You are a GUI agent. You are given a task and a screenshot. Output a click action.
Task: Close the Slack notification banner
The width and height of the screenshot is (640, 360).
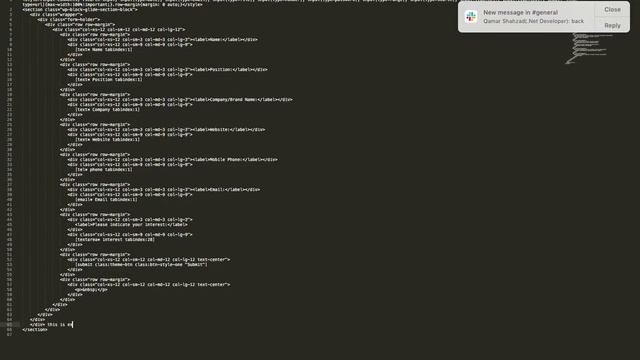(612, 9)
